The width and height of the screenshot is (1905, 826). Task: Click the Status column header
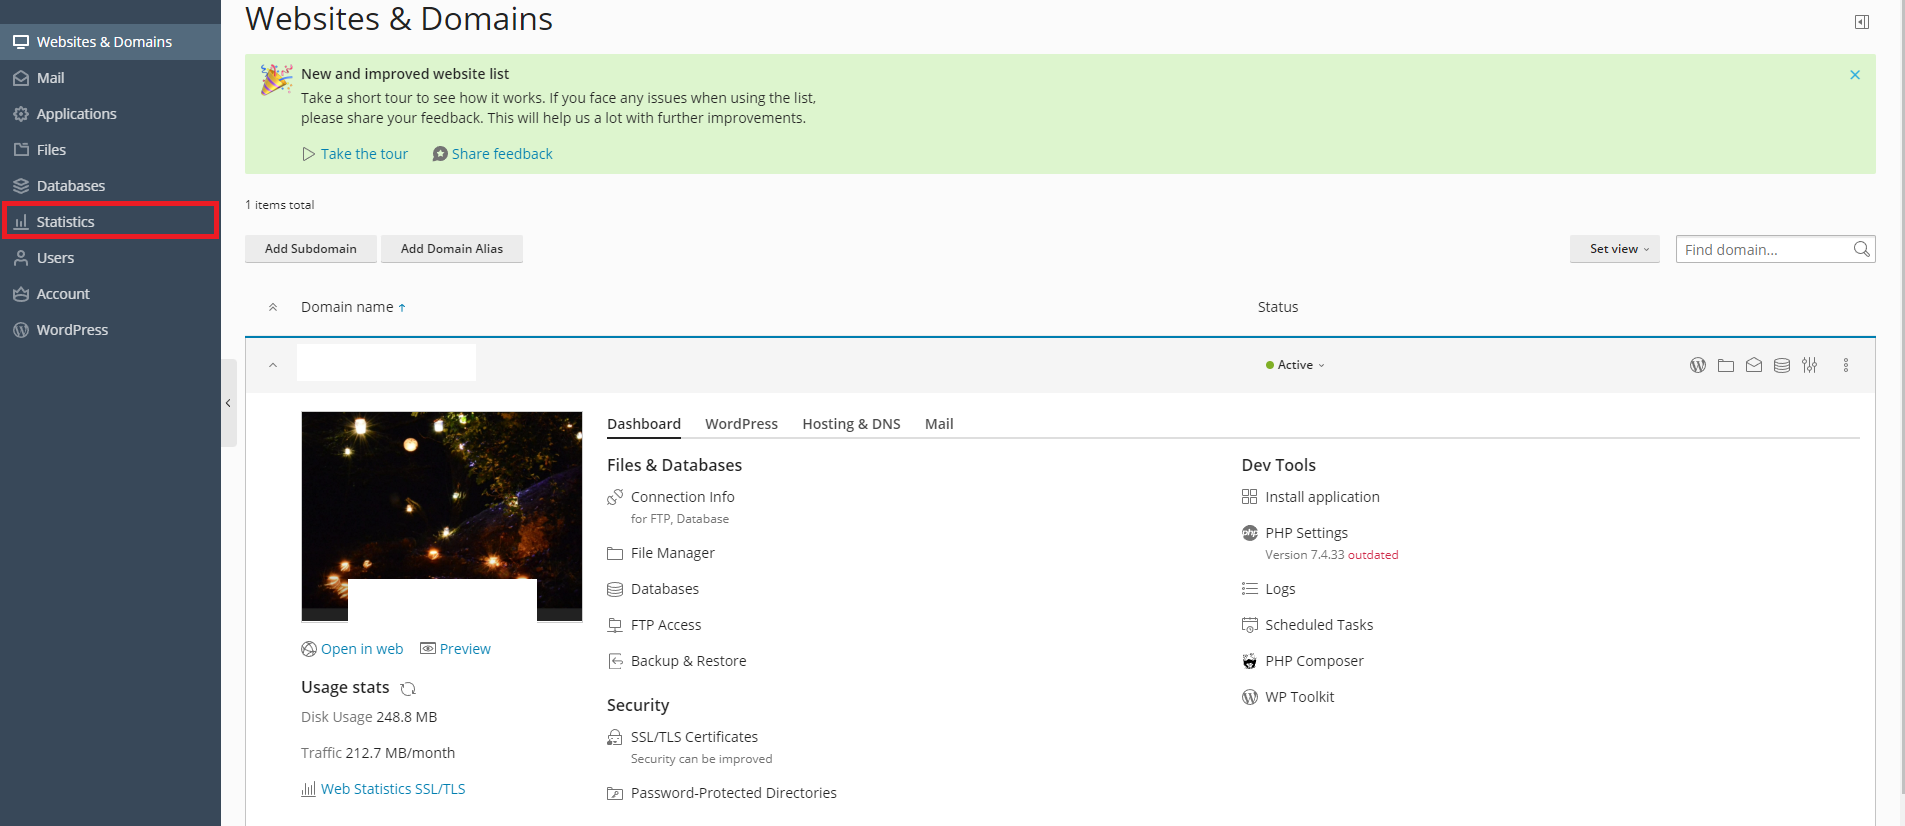click(1278, 307)
